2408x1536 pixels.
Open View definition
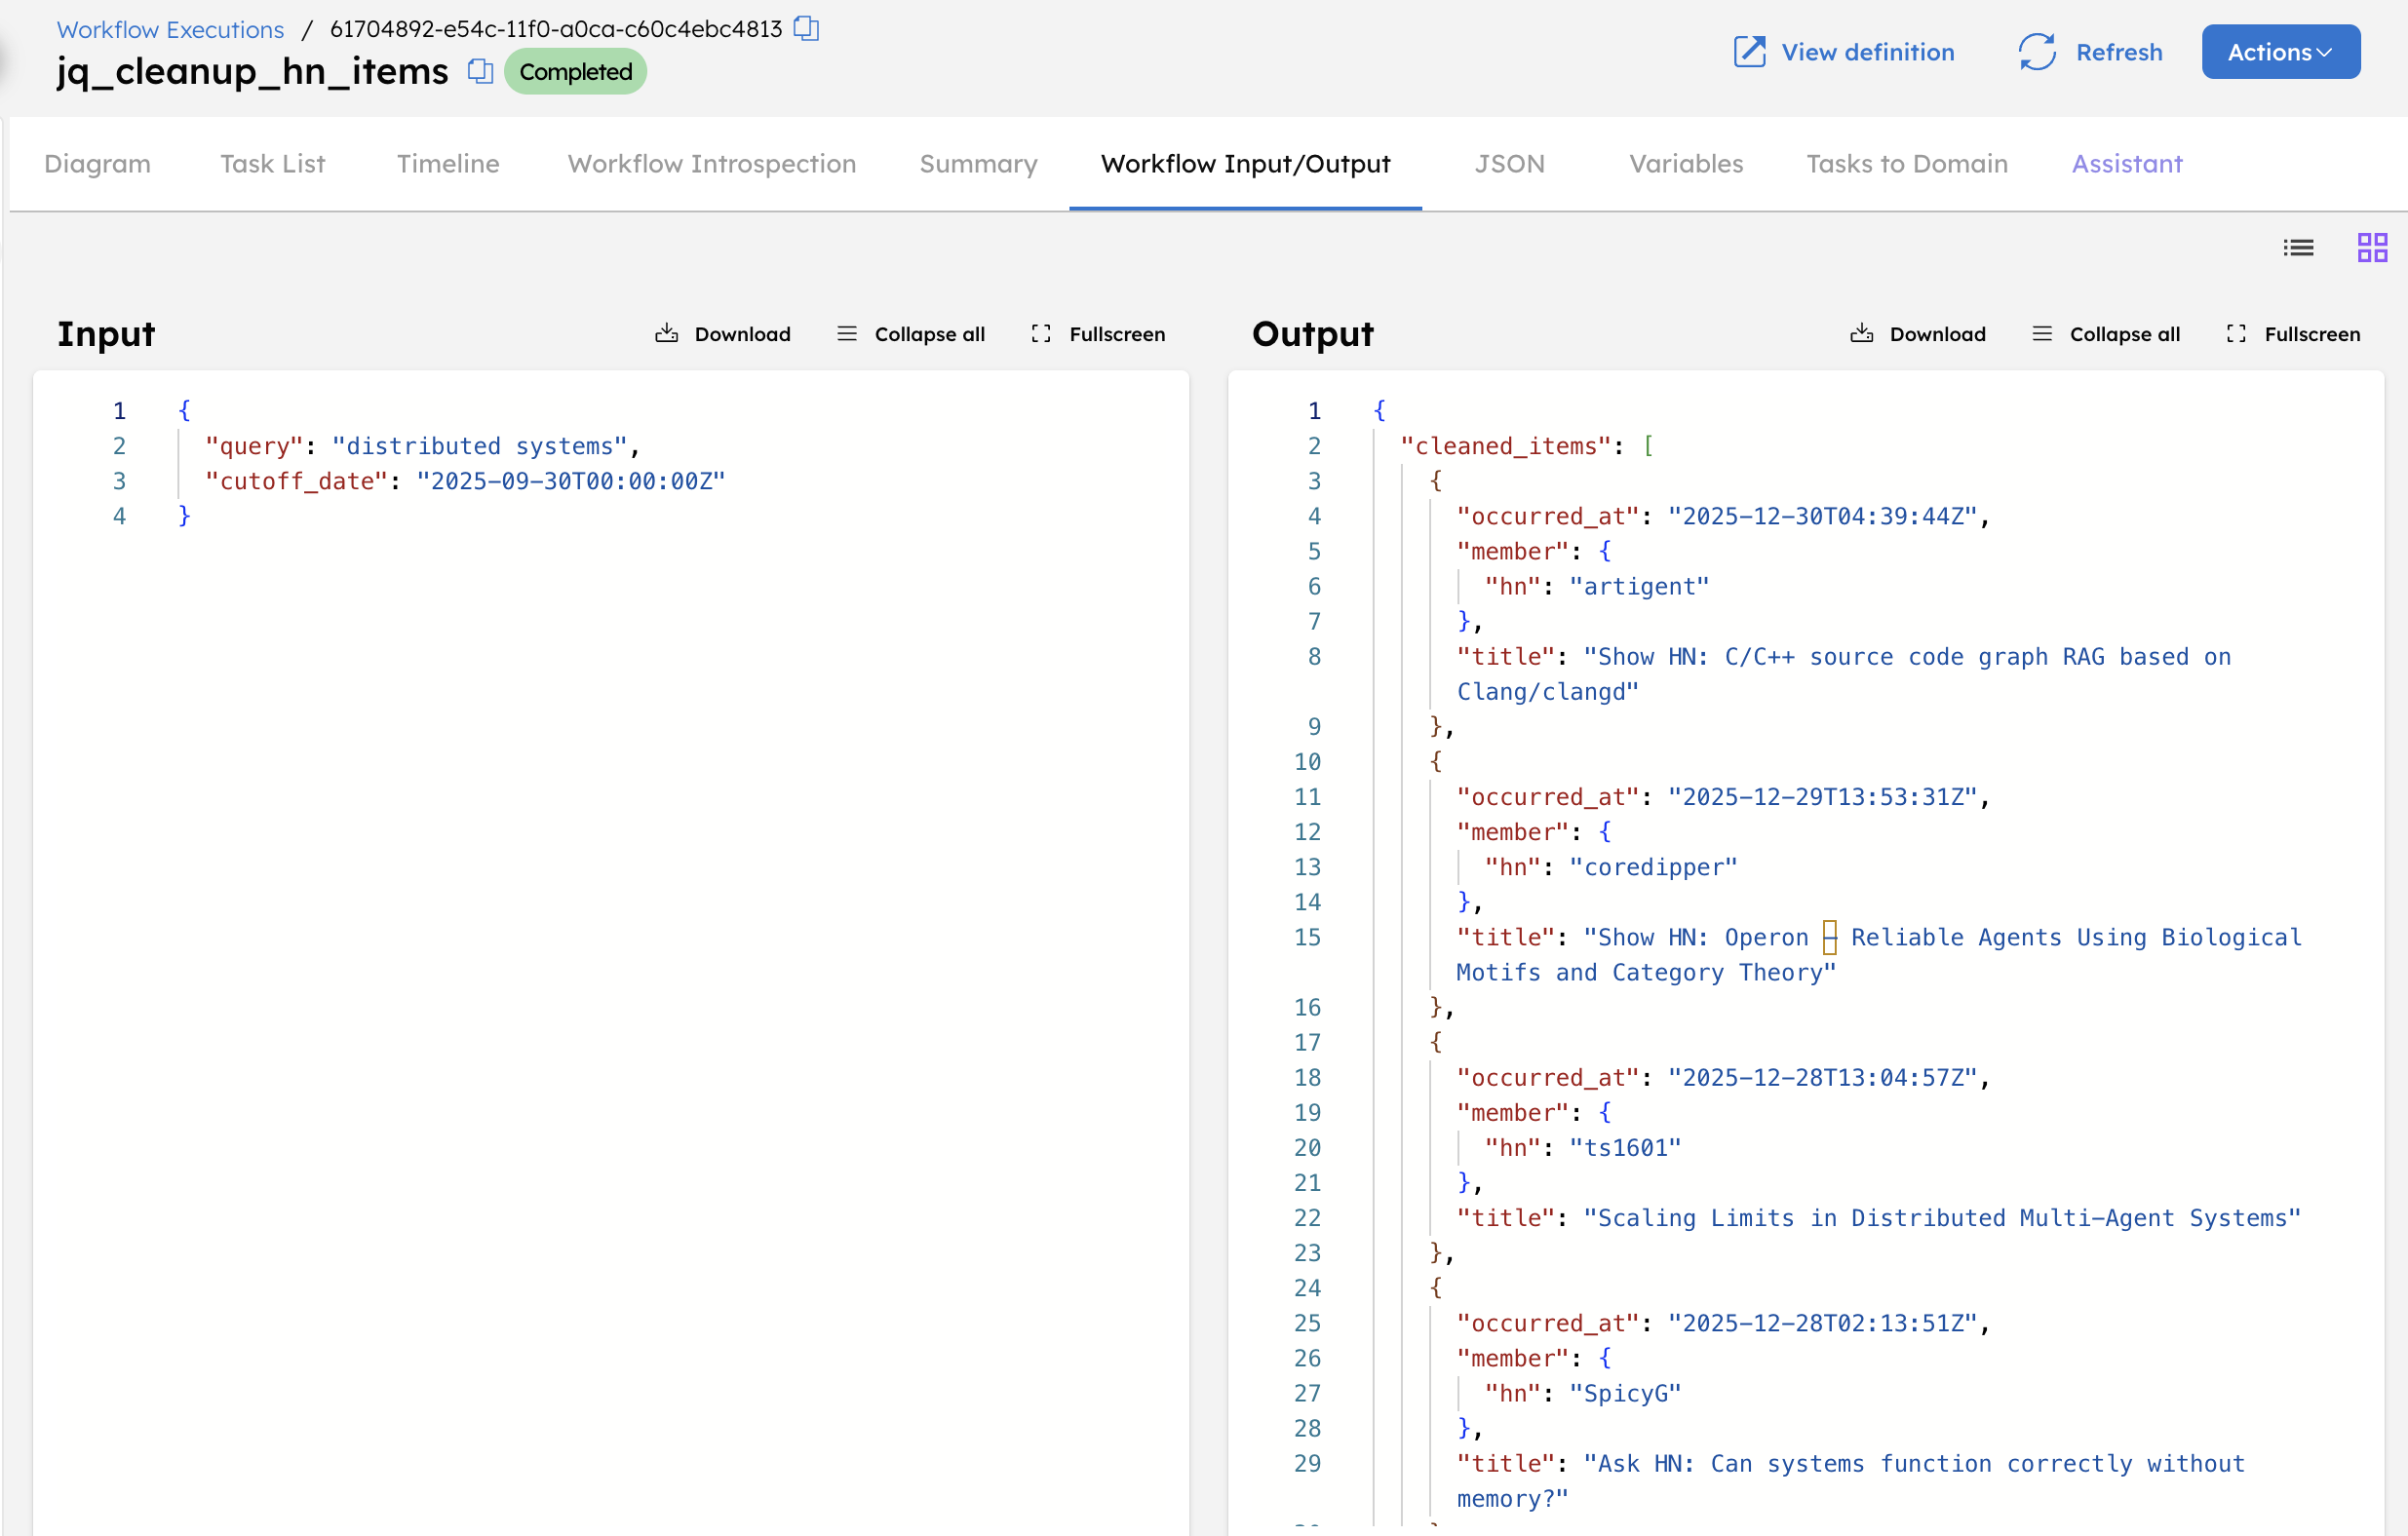coord(1843,52)
